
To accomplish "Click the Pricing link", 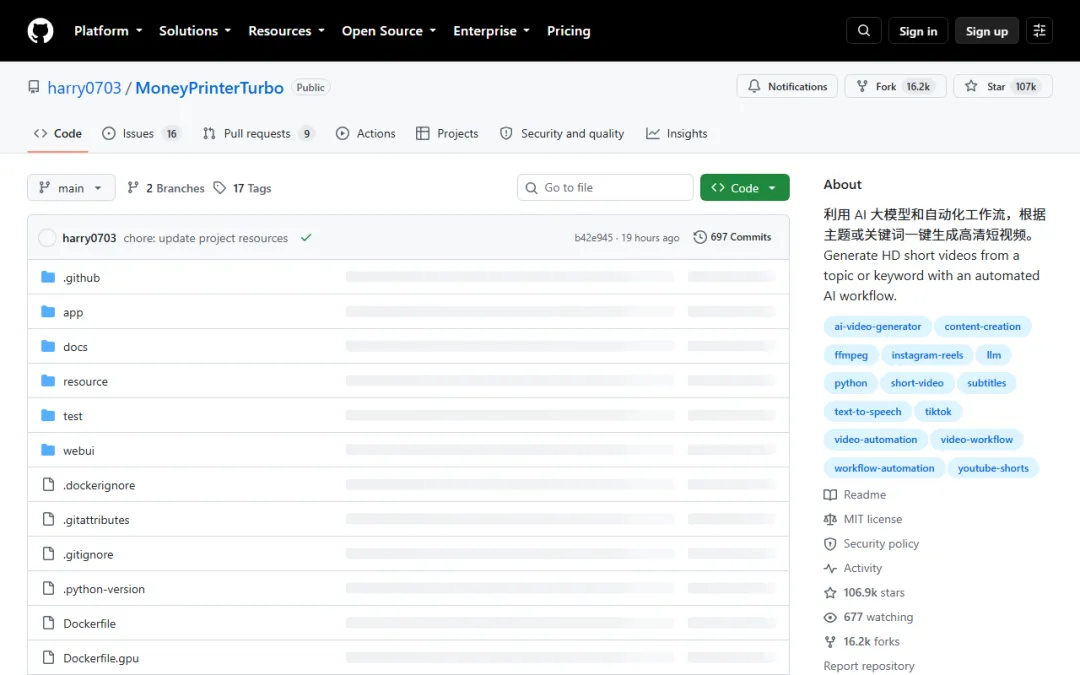I will (x=568, y=31).
